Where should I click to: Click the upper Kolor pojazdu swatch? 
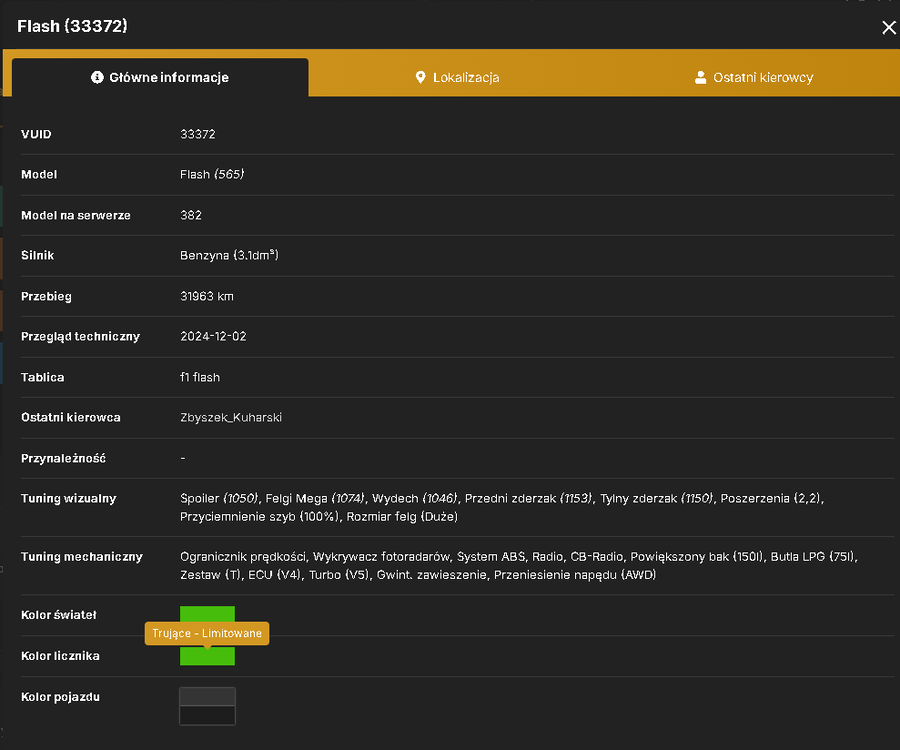[207, 697]
